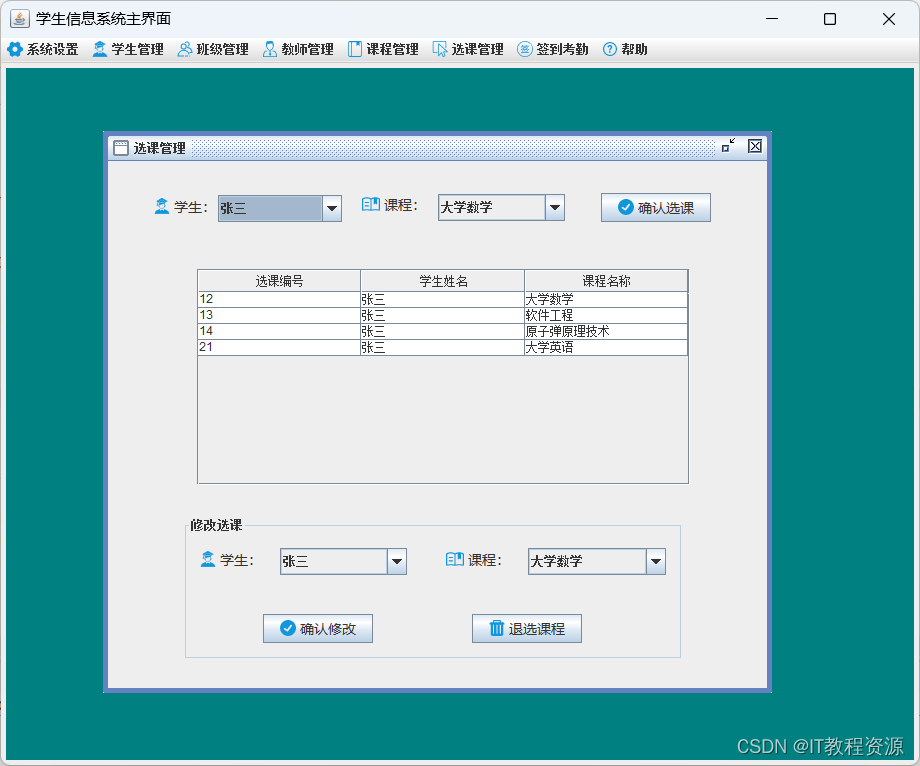Open the 课程管理 menu
The image size is (920, 766).
pyautogui.click(x=383, y=49)
